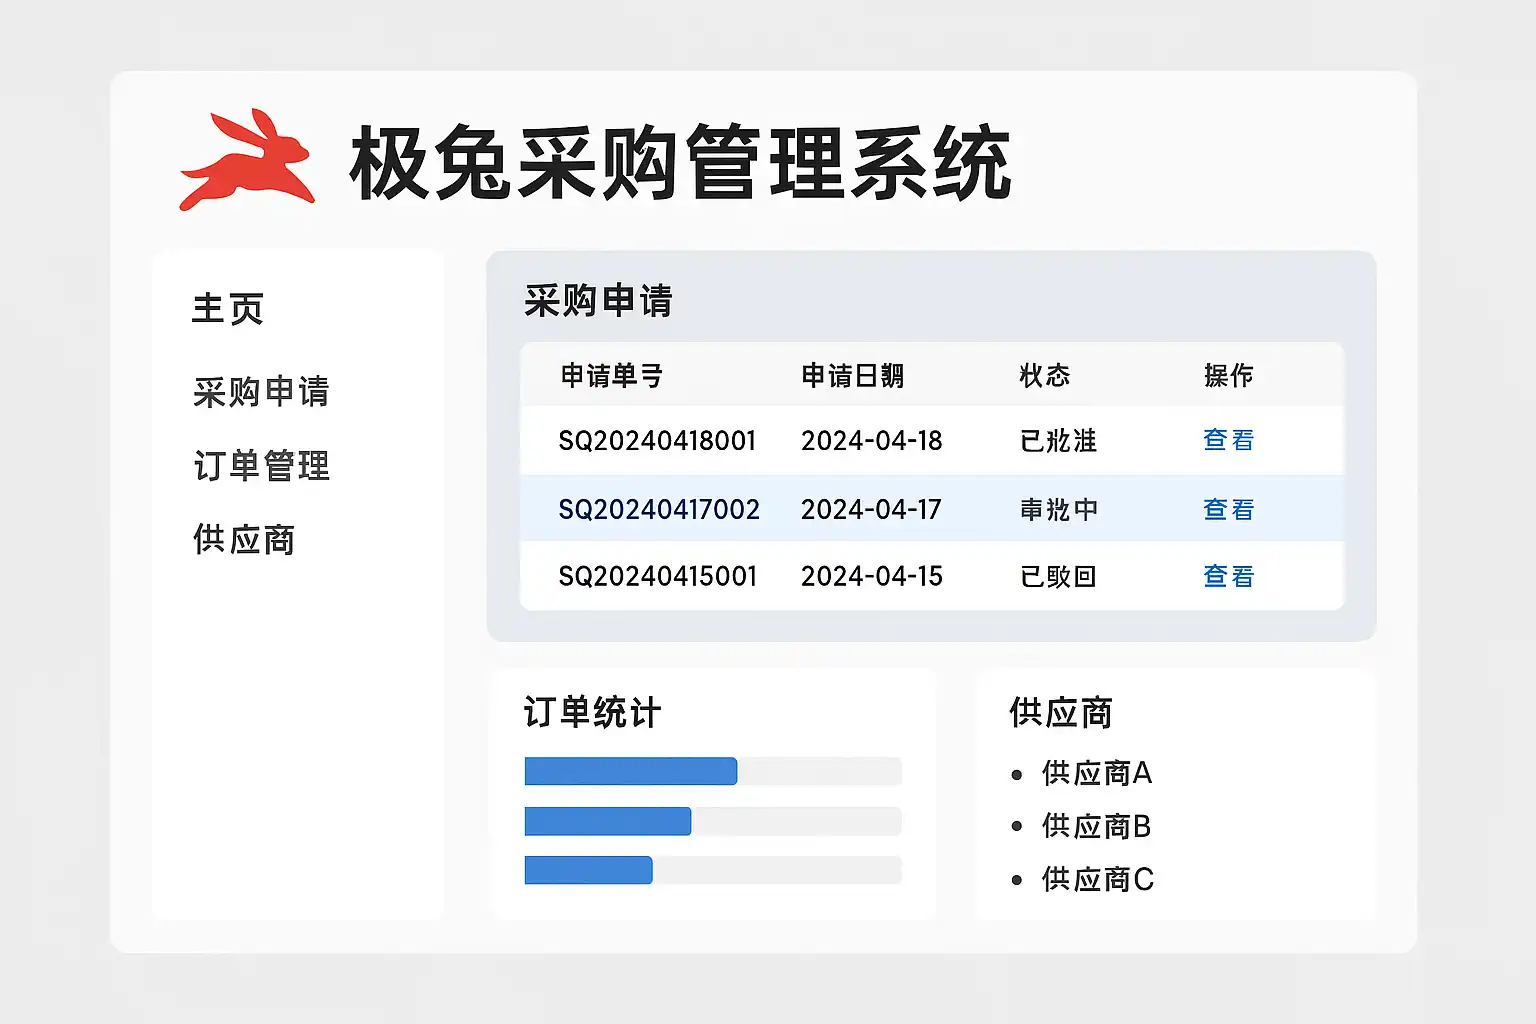This screenshot has width=1536, height=1024.
Task: Select 供应商C in the supplier list
Action: pyautogui.click(x=1098, y=879)
